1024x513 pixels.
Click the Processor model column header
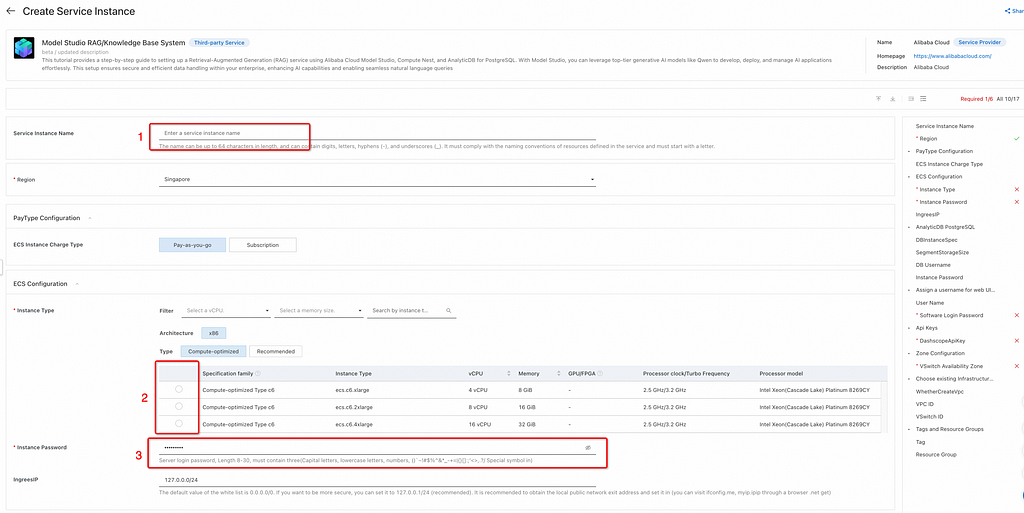pos(781,373)
